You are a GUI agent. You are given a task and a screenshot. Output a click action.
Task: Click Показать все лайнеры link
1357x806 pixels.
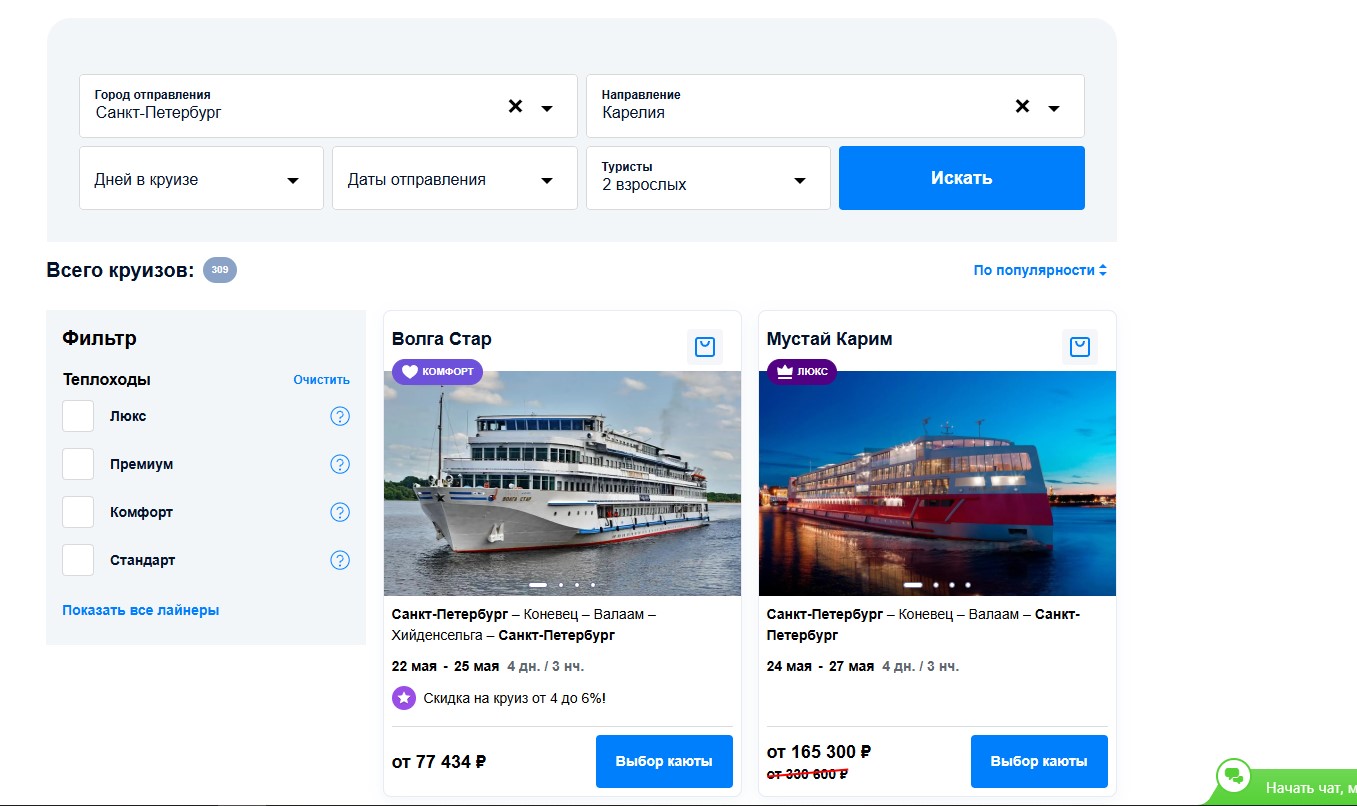pos(141,610)
